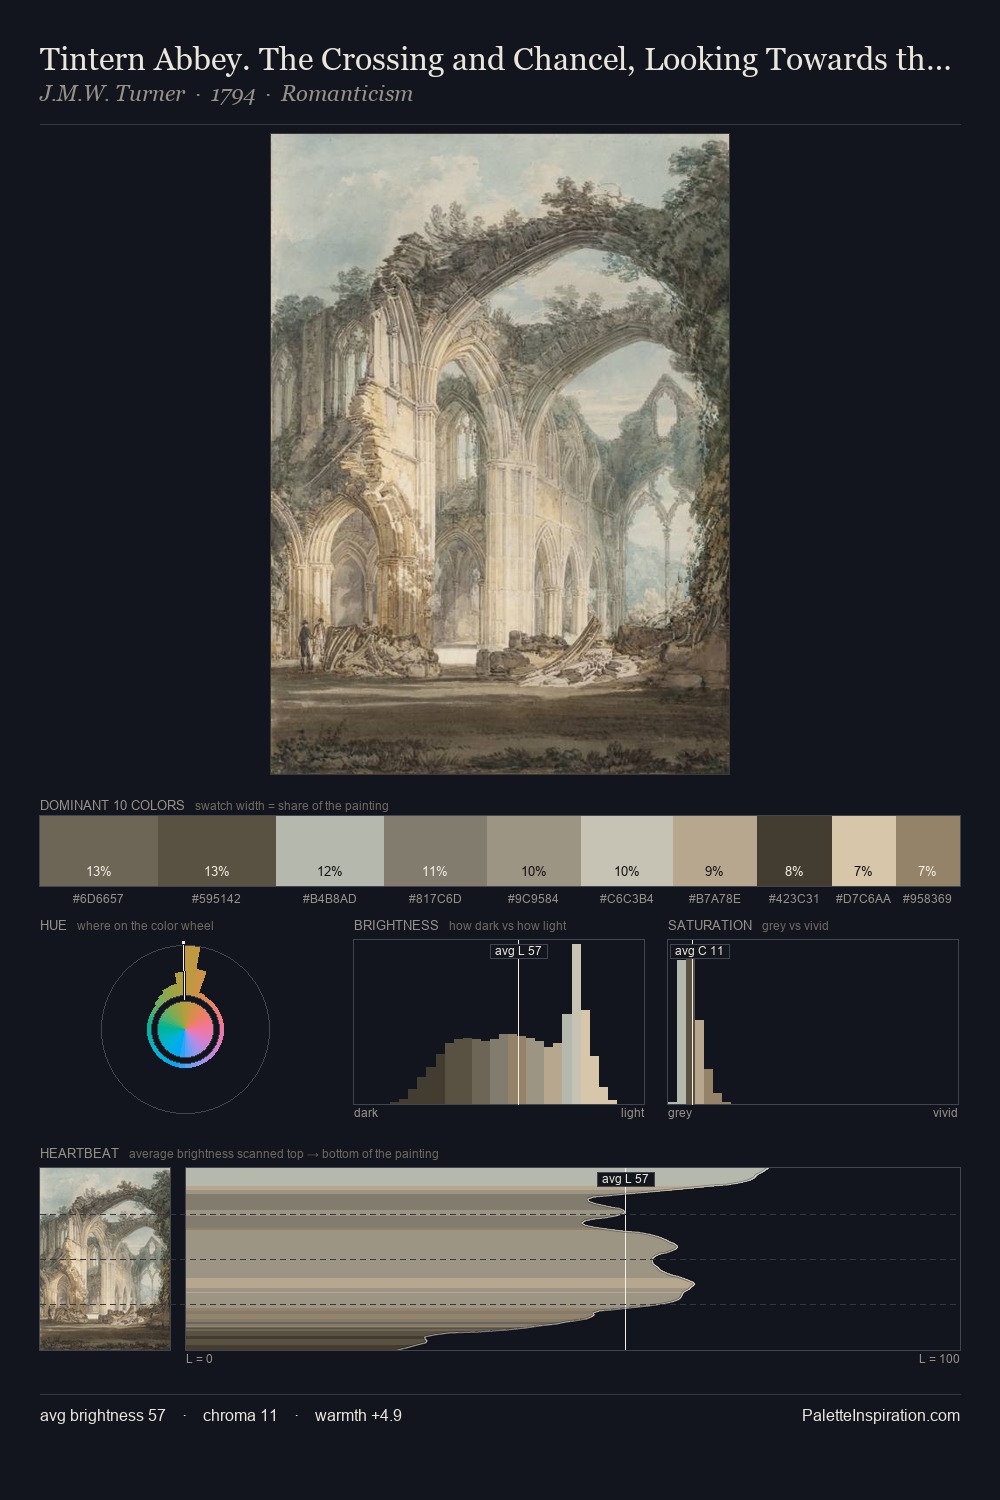
Task: Click the 'L = 100' heartbeat axis label
Action: (x=939, y=1358)
